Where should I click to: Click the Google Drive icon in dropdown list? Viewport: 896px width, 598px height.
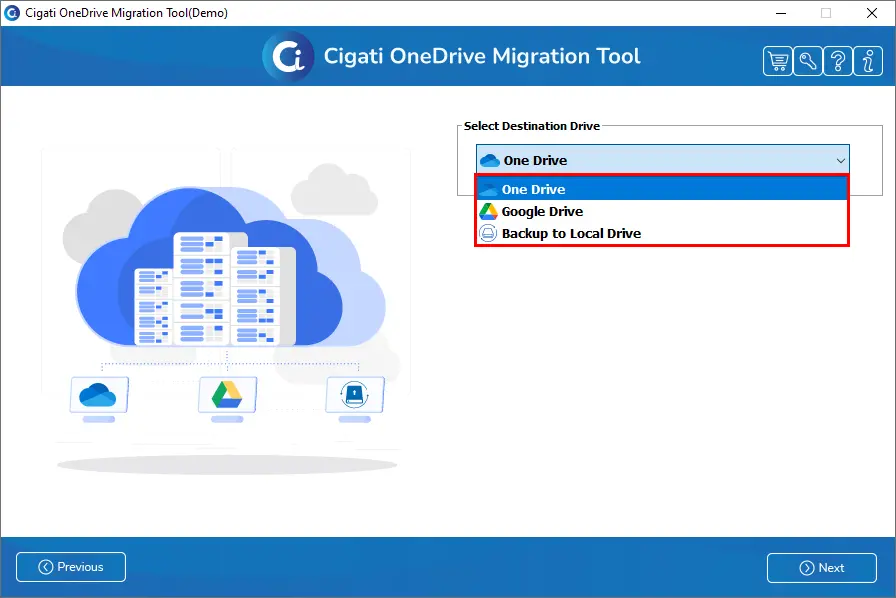point(488,212)
